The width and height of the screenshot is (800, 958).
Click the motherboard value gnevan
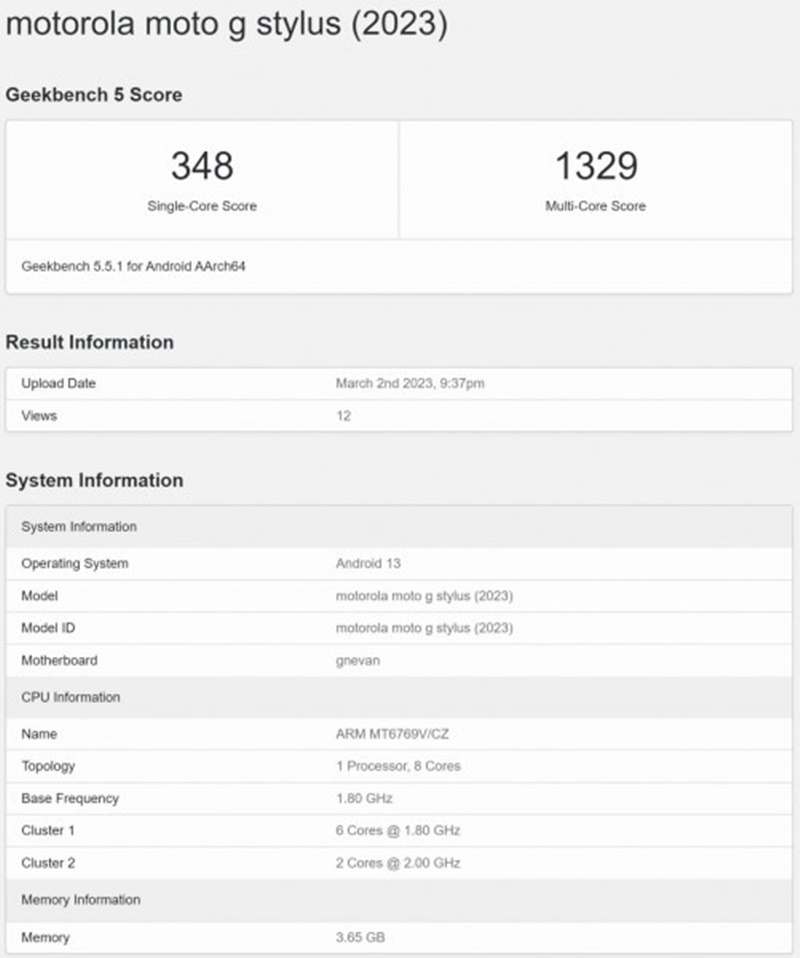pyautogui.click(x=357, y=661)
